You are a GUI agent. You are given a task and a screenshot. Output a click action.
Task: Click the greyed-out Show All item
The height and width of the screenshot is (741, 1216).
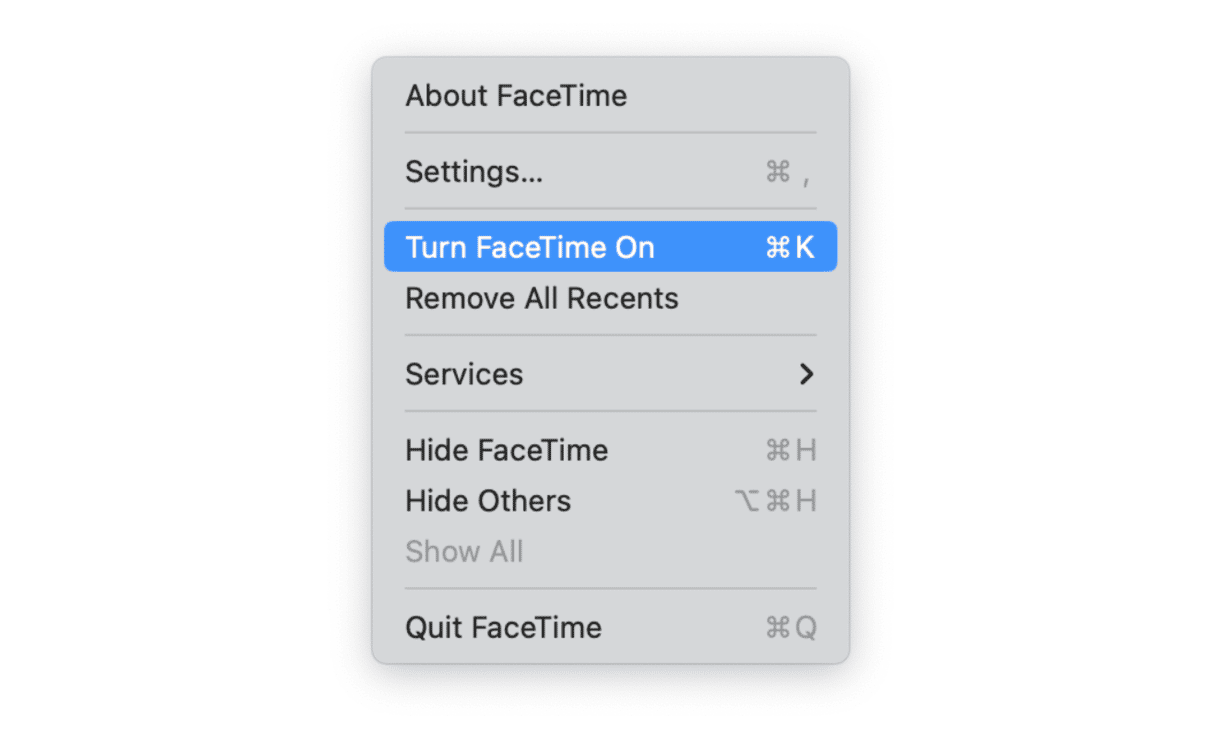coord(464,551)
